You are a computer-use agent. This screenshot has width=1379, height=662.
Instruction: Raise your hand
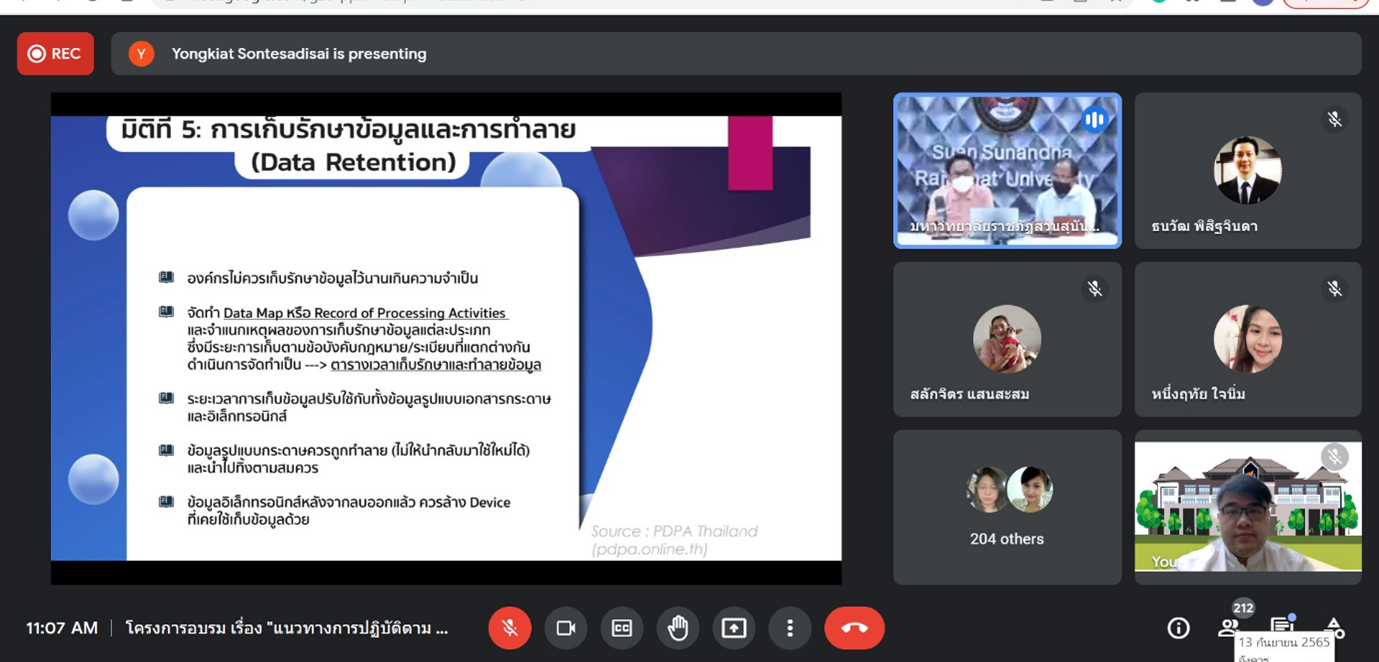pos(678,628)
